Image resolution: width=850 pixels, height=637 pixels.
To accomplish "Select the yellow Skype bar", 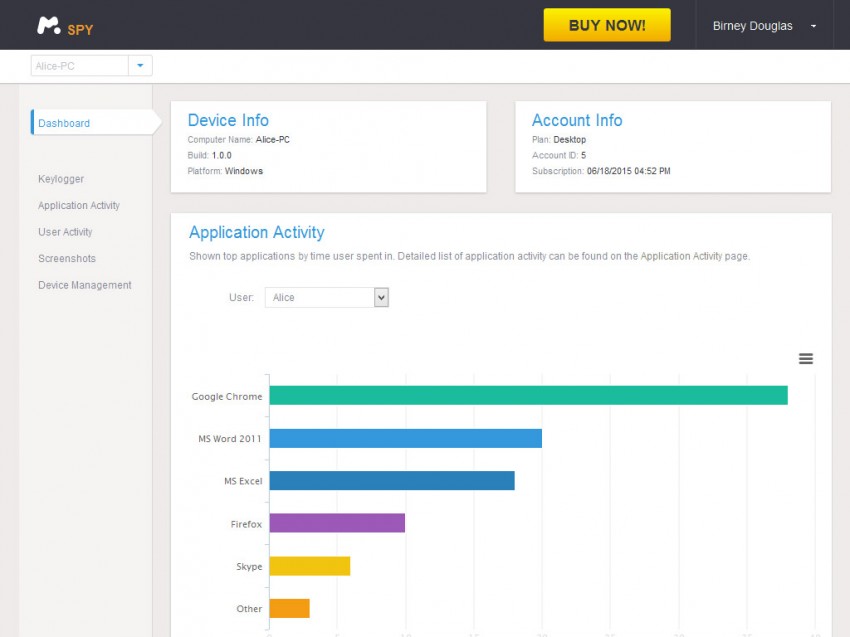I will click(310, 566).
